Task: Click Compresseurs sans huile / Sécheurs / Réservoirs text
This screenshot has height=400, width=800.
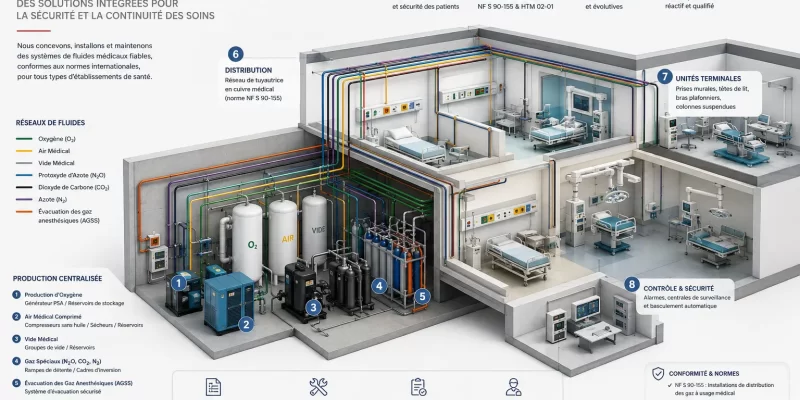Action: 84,325
